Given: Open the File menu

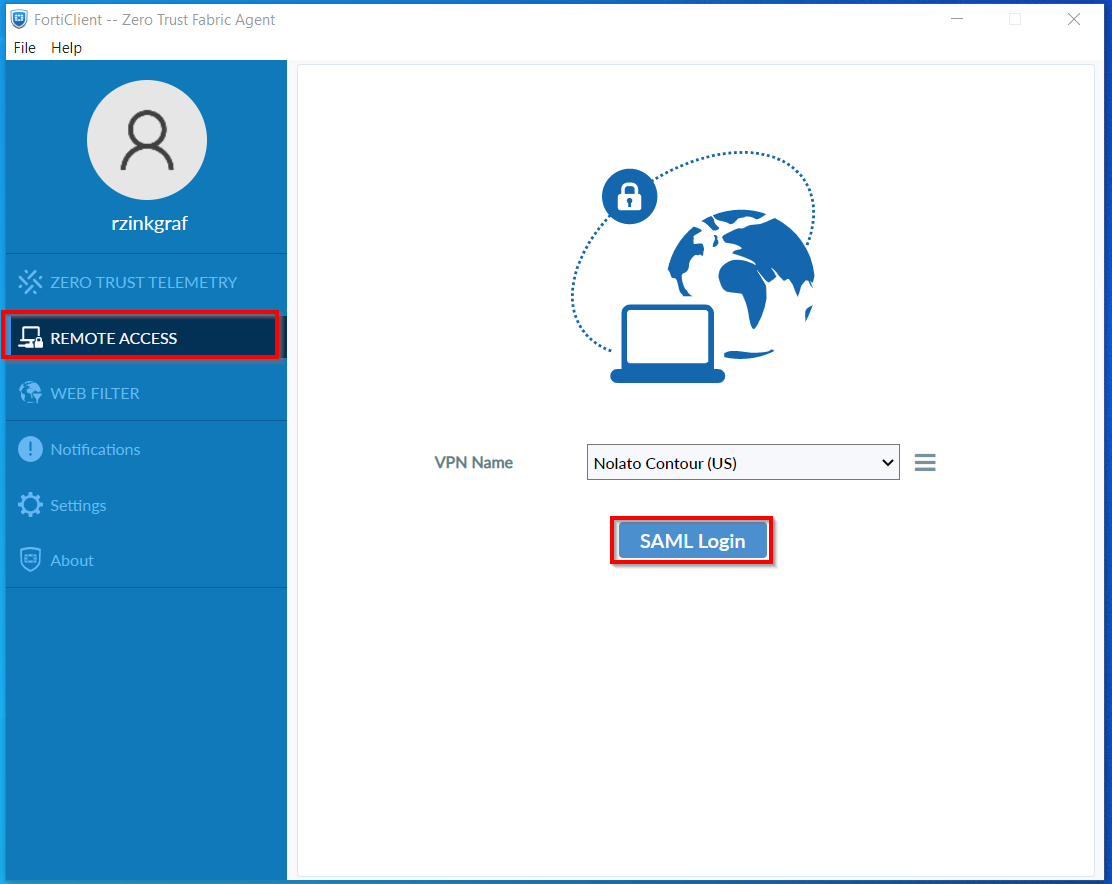Looking at the screenshot, I should (x=25, y=47).
